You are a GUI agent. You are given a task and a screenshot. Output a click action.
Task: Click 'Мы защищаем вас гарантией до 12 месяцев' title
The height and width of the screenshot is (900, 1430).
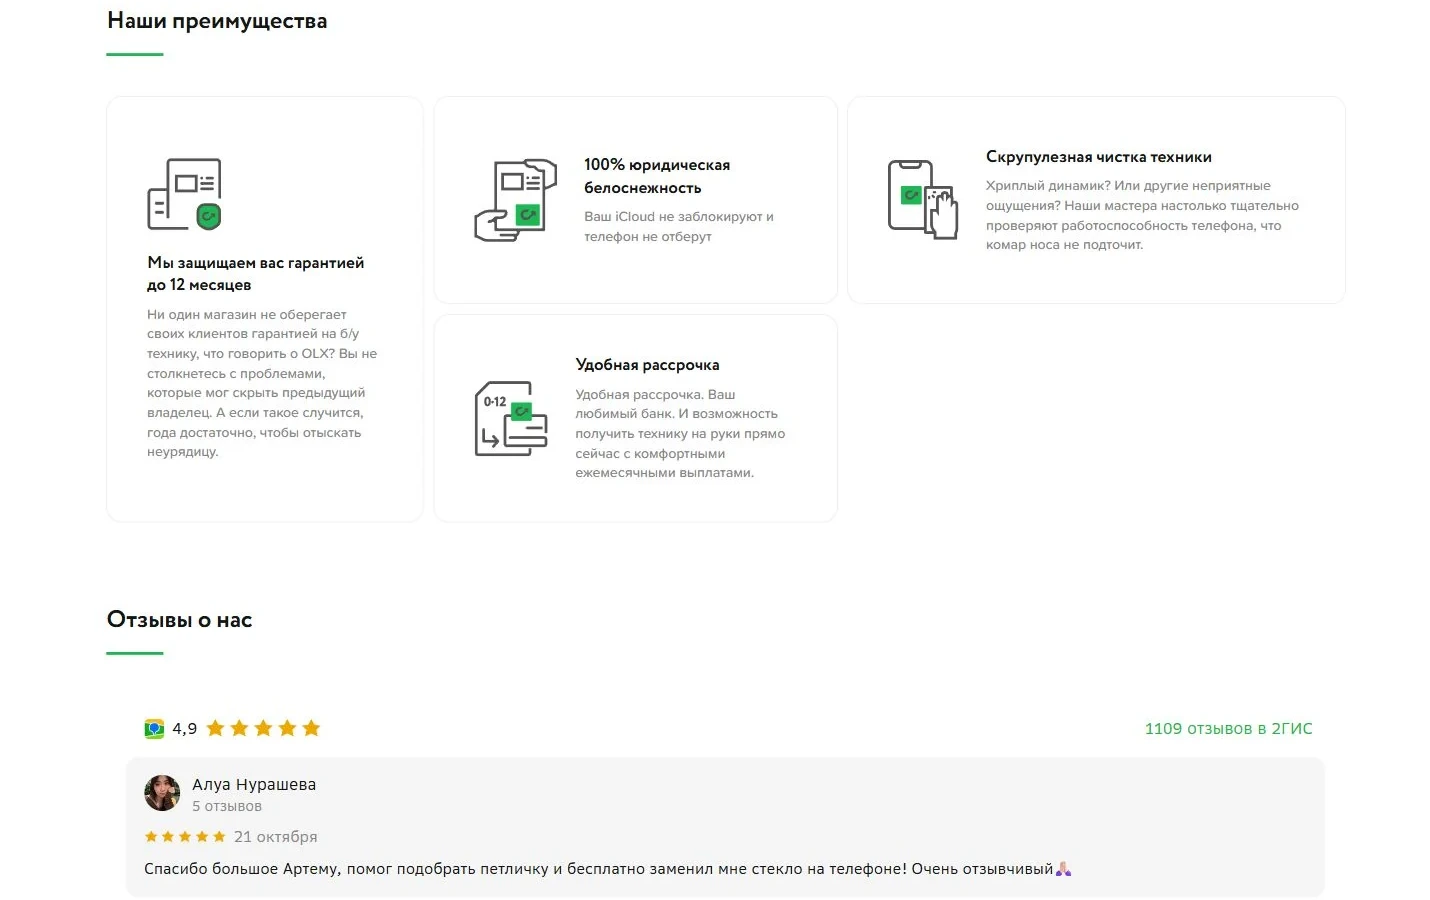[x=256, y=274]
